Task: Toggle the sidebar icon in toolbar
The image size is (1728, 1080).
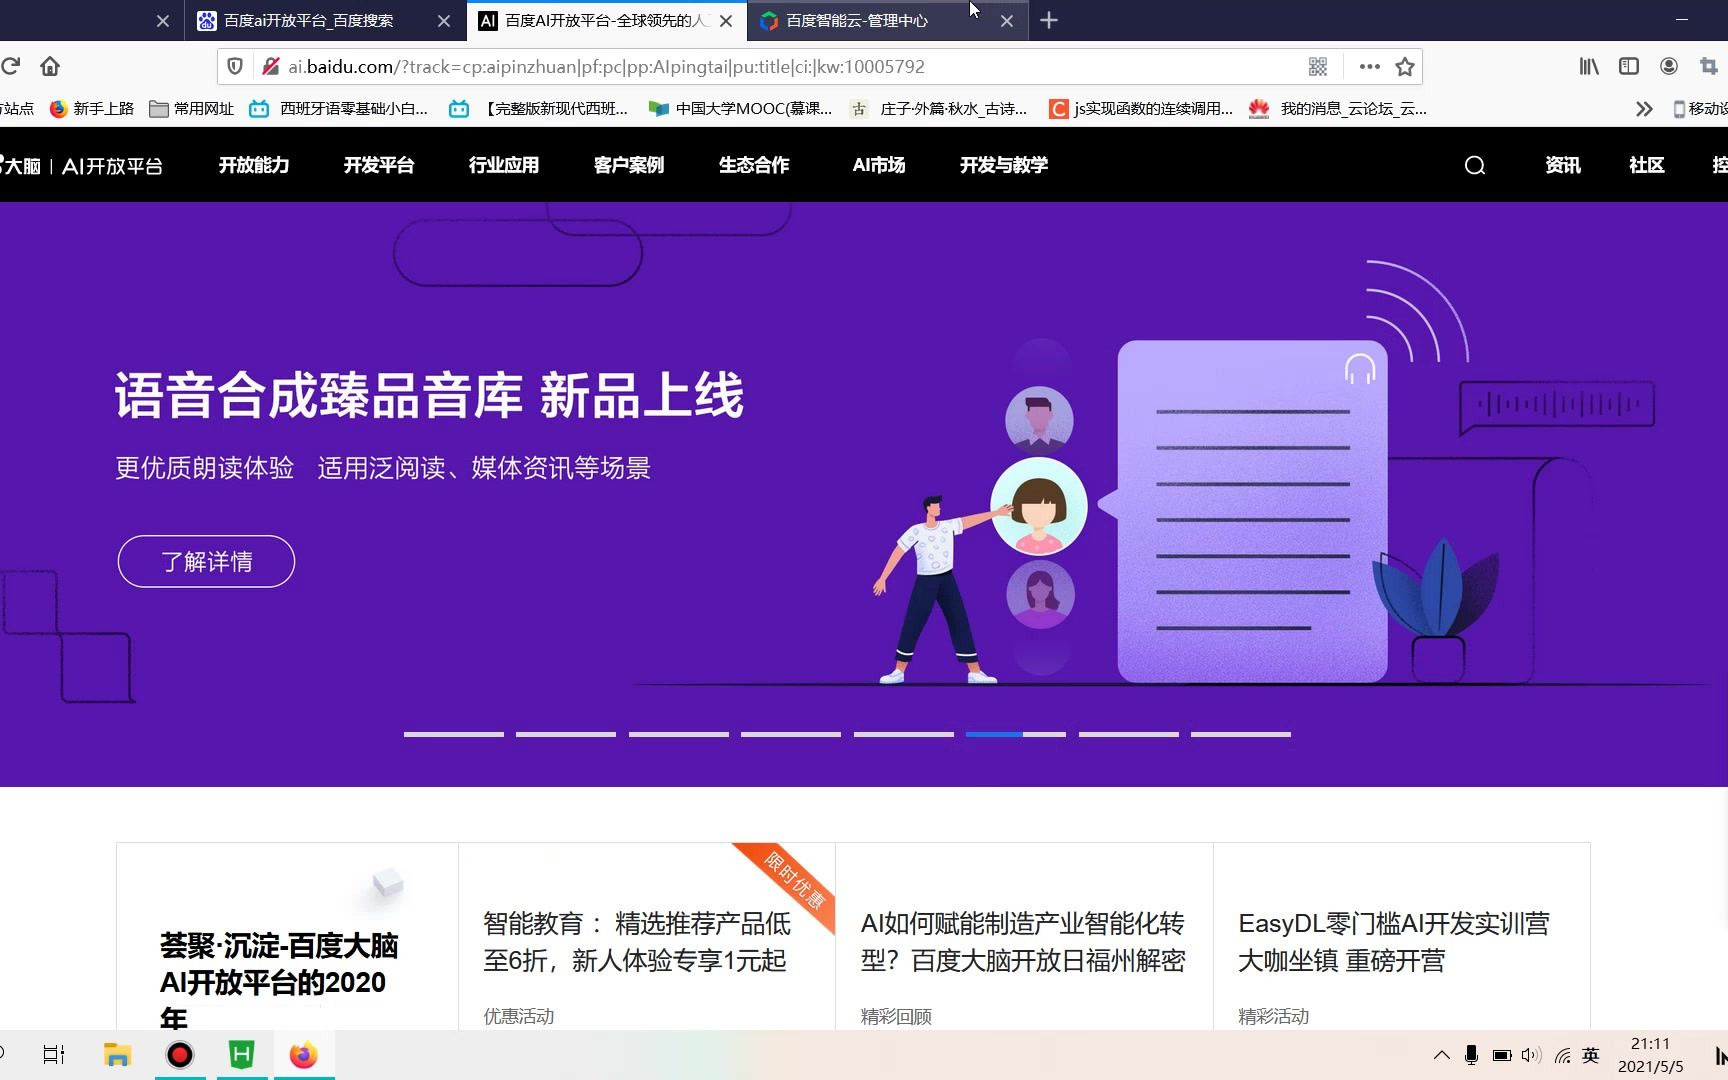Action: click(x=1629, y=66)
